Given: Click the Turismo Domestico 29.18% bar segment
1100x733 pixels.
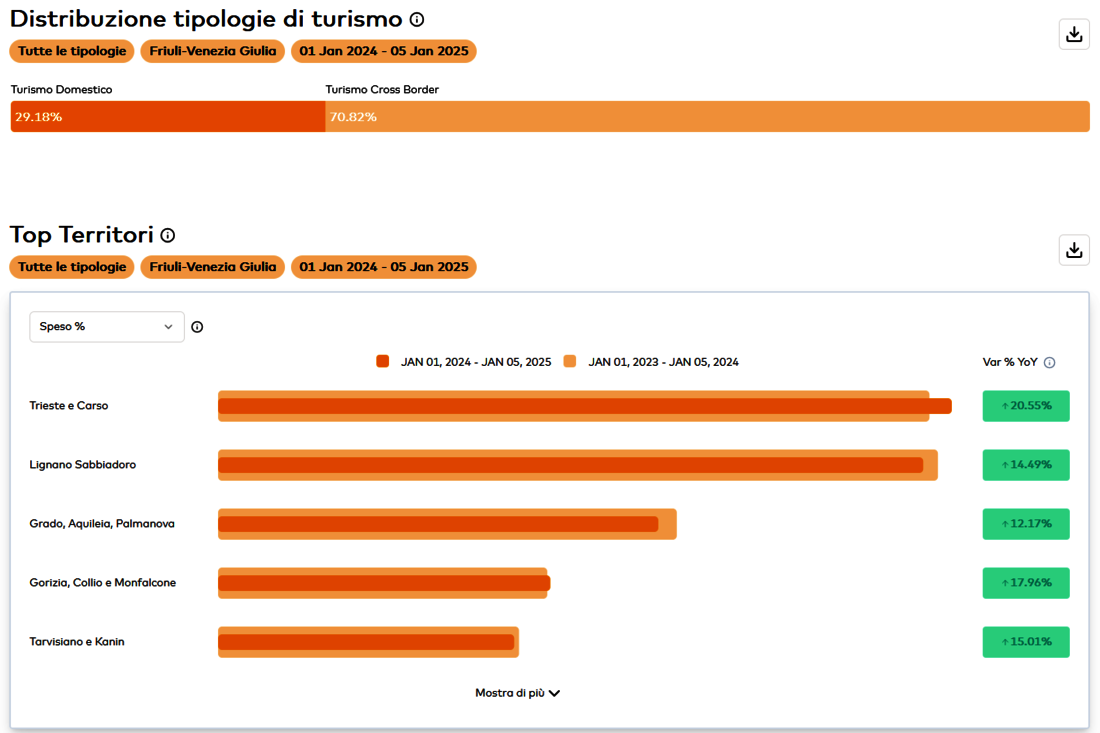Looking at the screenshot, I should click(x=167, y=117).
